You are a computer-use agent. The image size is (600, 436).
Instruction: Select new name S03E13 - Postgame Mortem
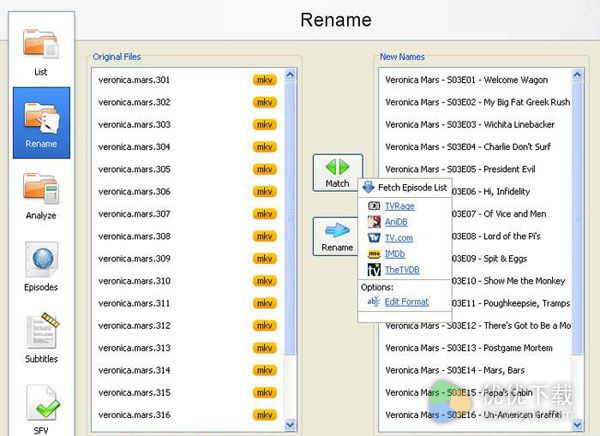tap(475, 348)
